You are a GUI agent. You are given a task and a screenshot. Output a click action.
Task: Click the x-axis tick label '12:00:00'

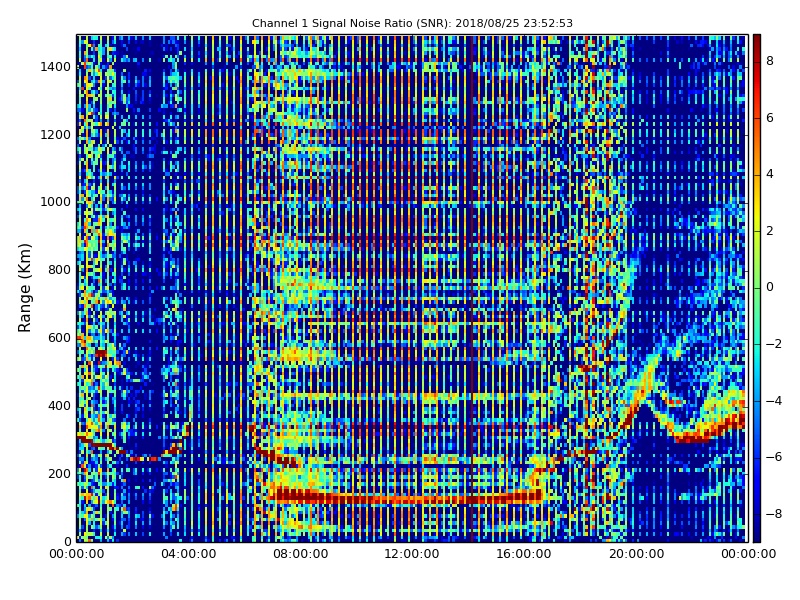412,554
